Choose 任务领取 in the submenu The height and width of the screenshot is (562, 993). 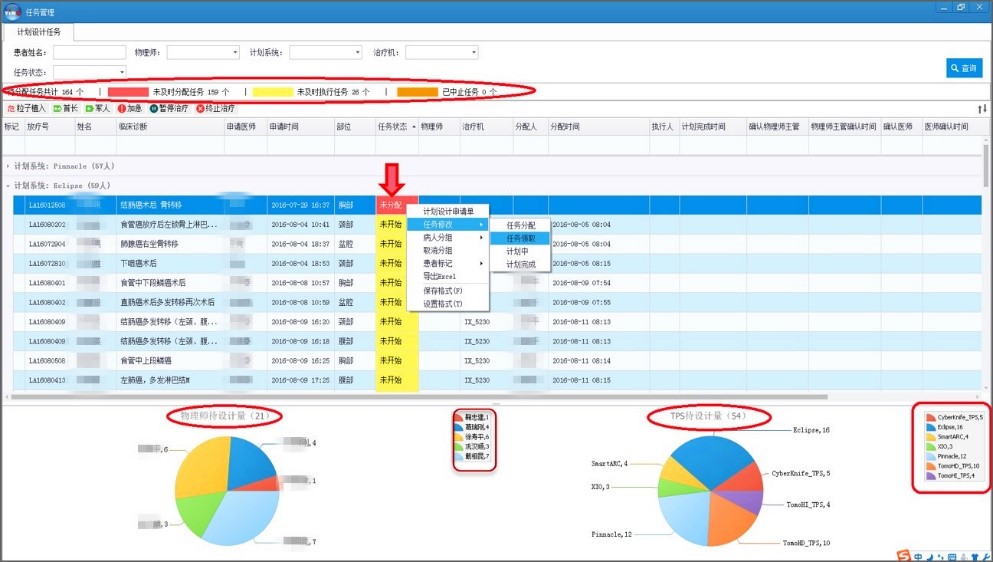click(520, 238)
